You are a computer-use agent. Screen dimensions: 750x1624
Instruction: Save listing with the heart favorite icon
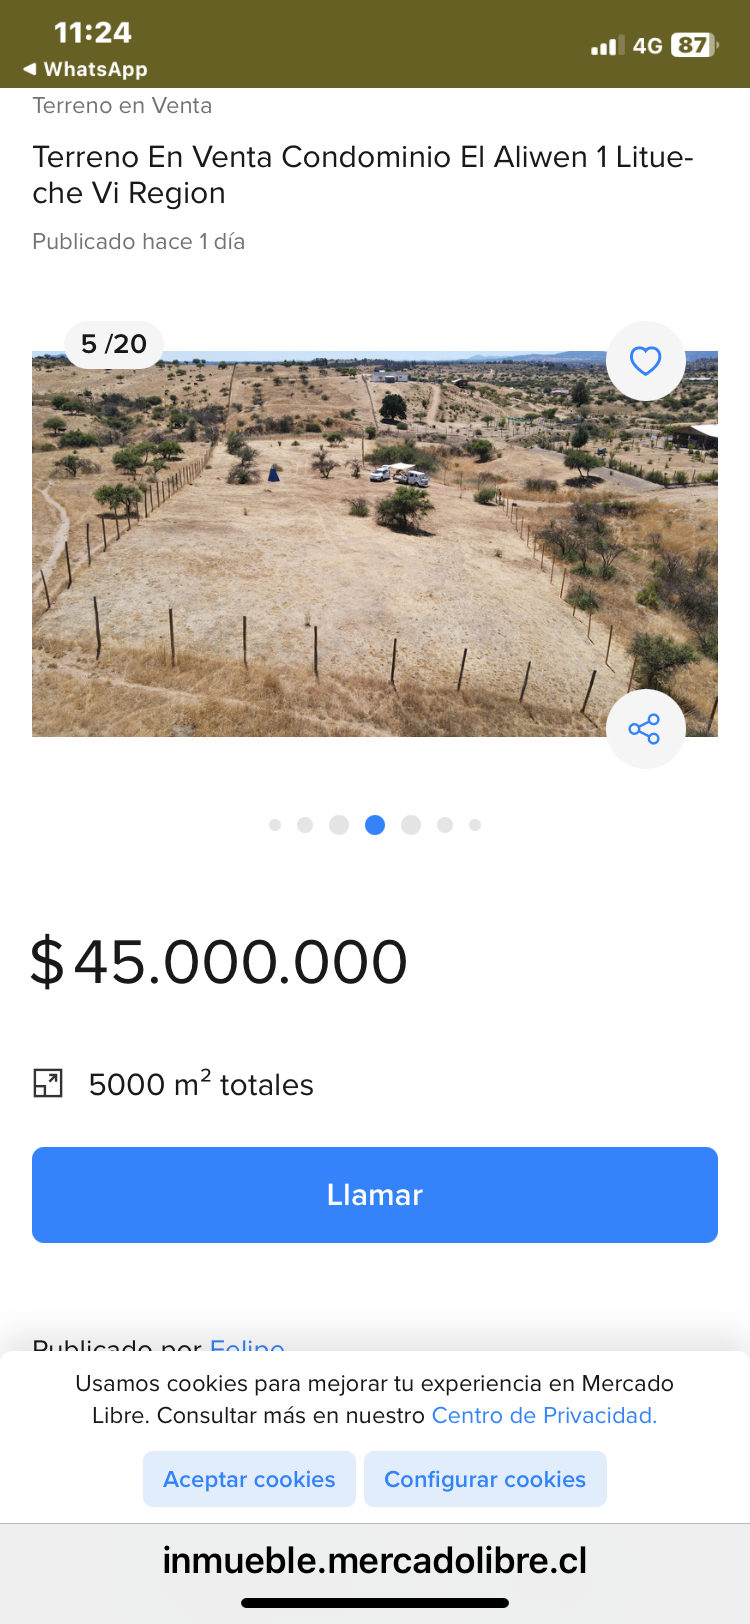point(645,361)
